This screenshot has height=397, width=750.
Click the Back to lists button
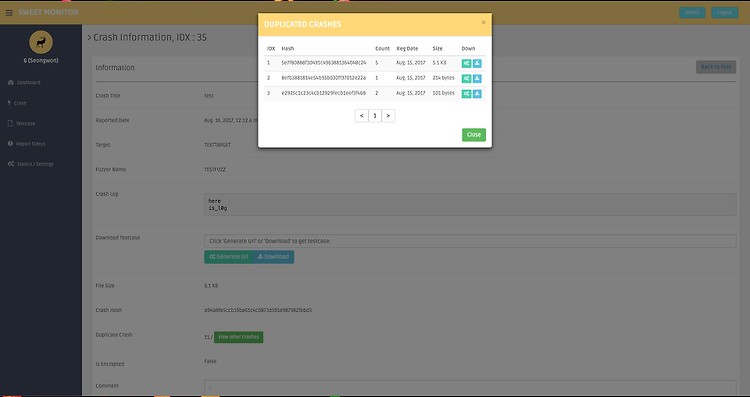tap(716, 67)
